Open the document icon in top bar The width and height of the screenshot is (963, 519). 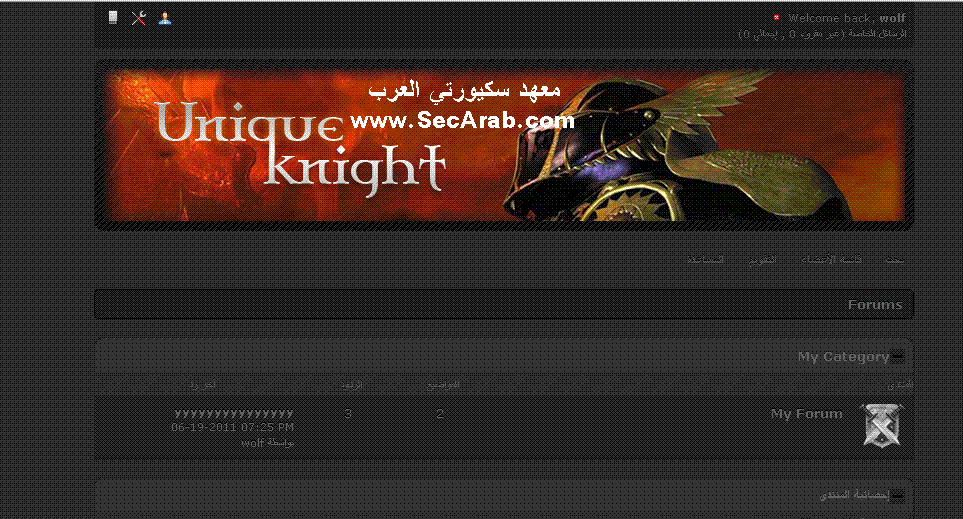(113, 18)
